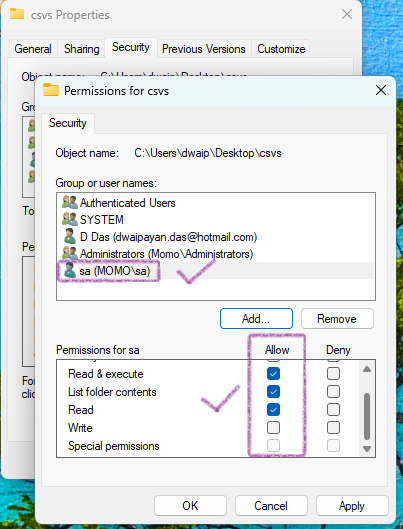Image resolution: width=403 pixels, height=529 pixels.
Task: Select Security tab in csvs Properties window
Action: click(131, 47)
